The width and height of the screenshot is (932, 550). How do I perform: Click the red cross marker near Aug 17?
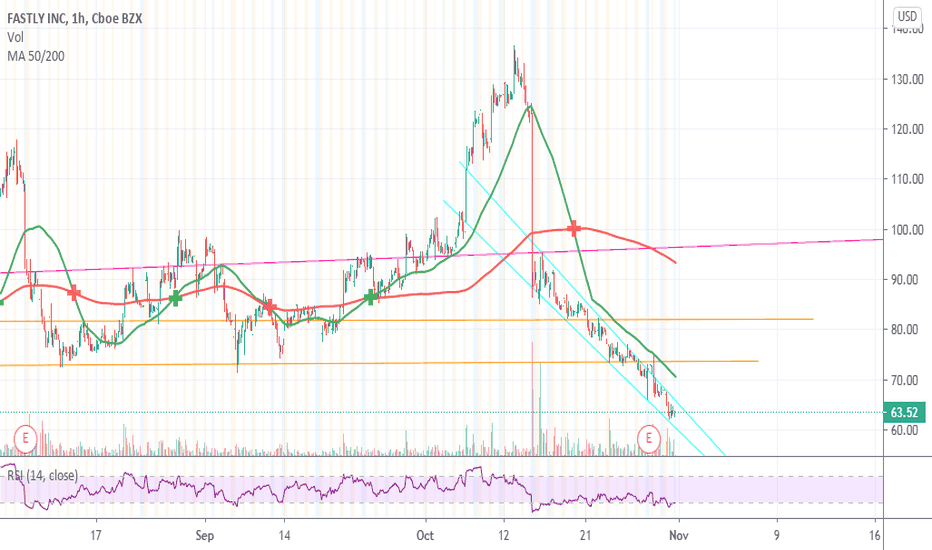point(74,293)
